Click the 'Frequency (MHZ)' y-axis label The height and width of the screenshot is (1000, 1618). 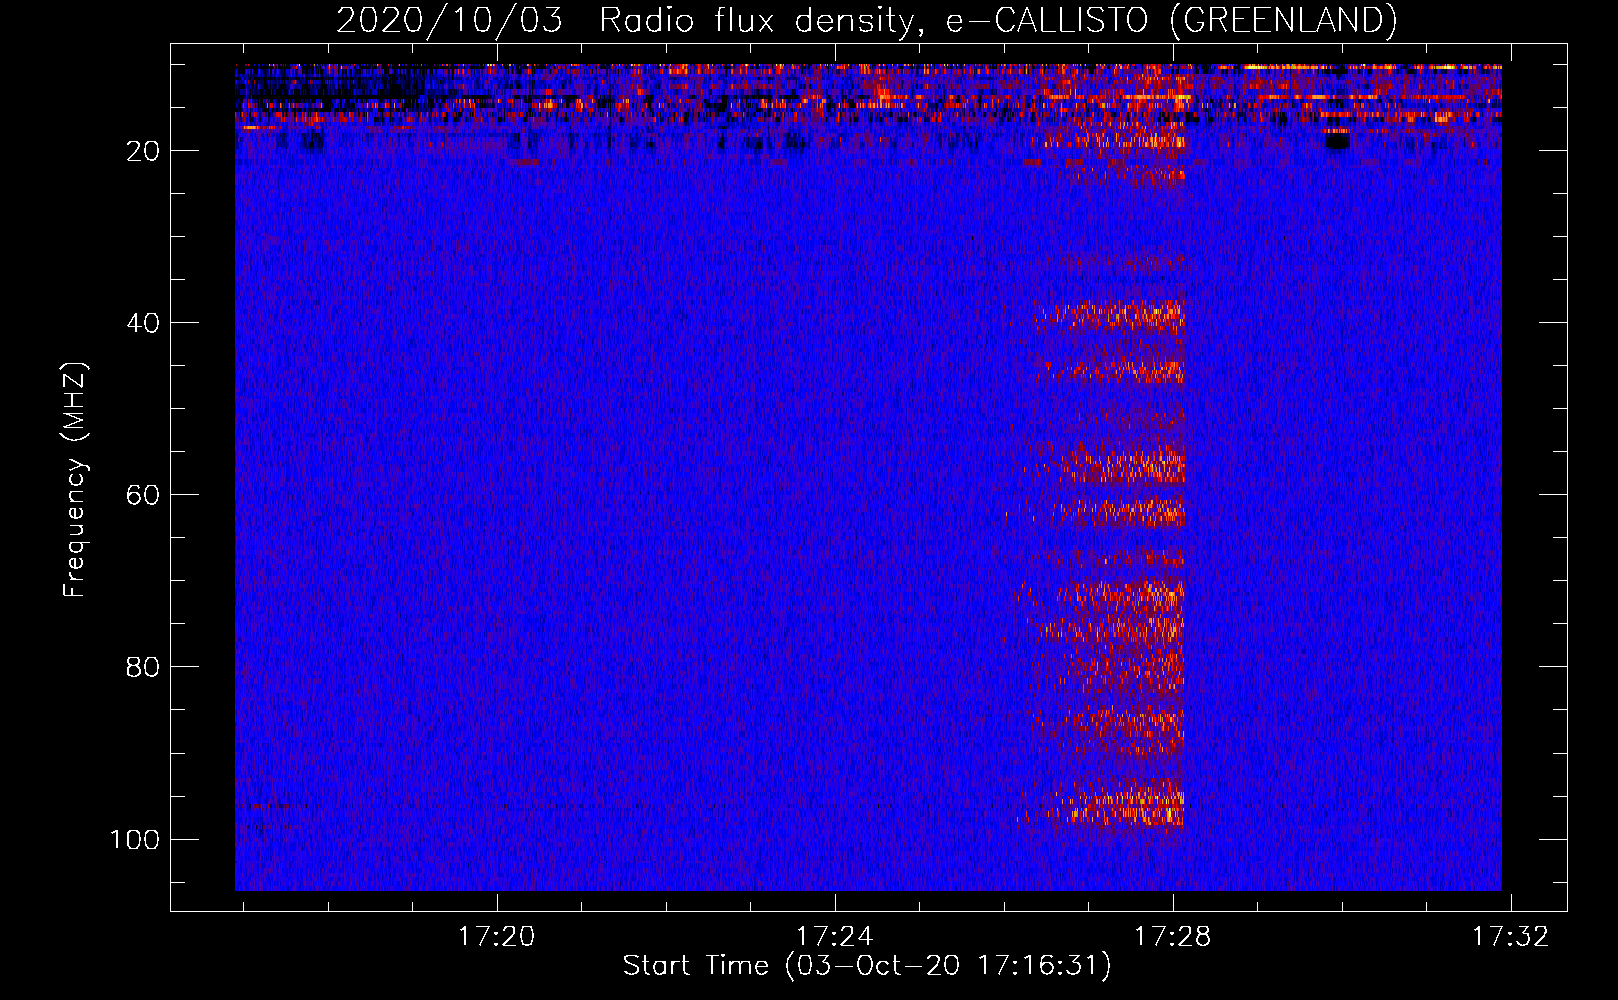point(75,480)
